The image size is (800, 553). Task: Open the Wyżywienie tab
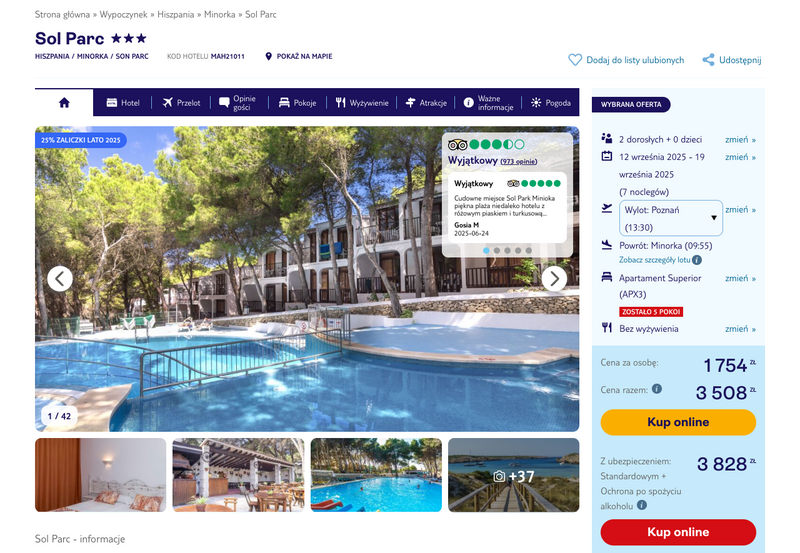[x=362, y=103]
